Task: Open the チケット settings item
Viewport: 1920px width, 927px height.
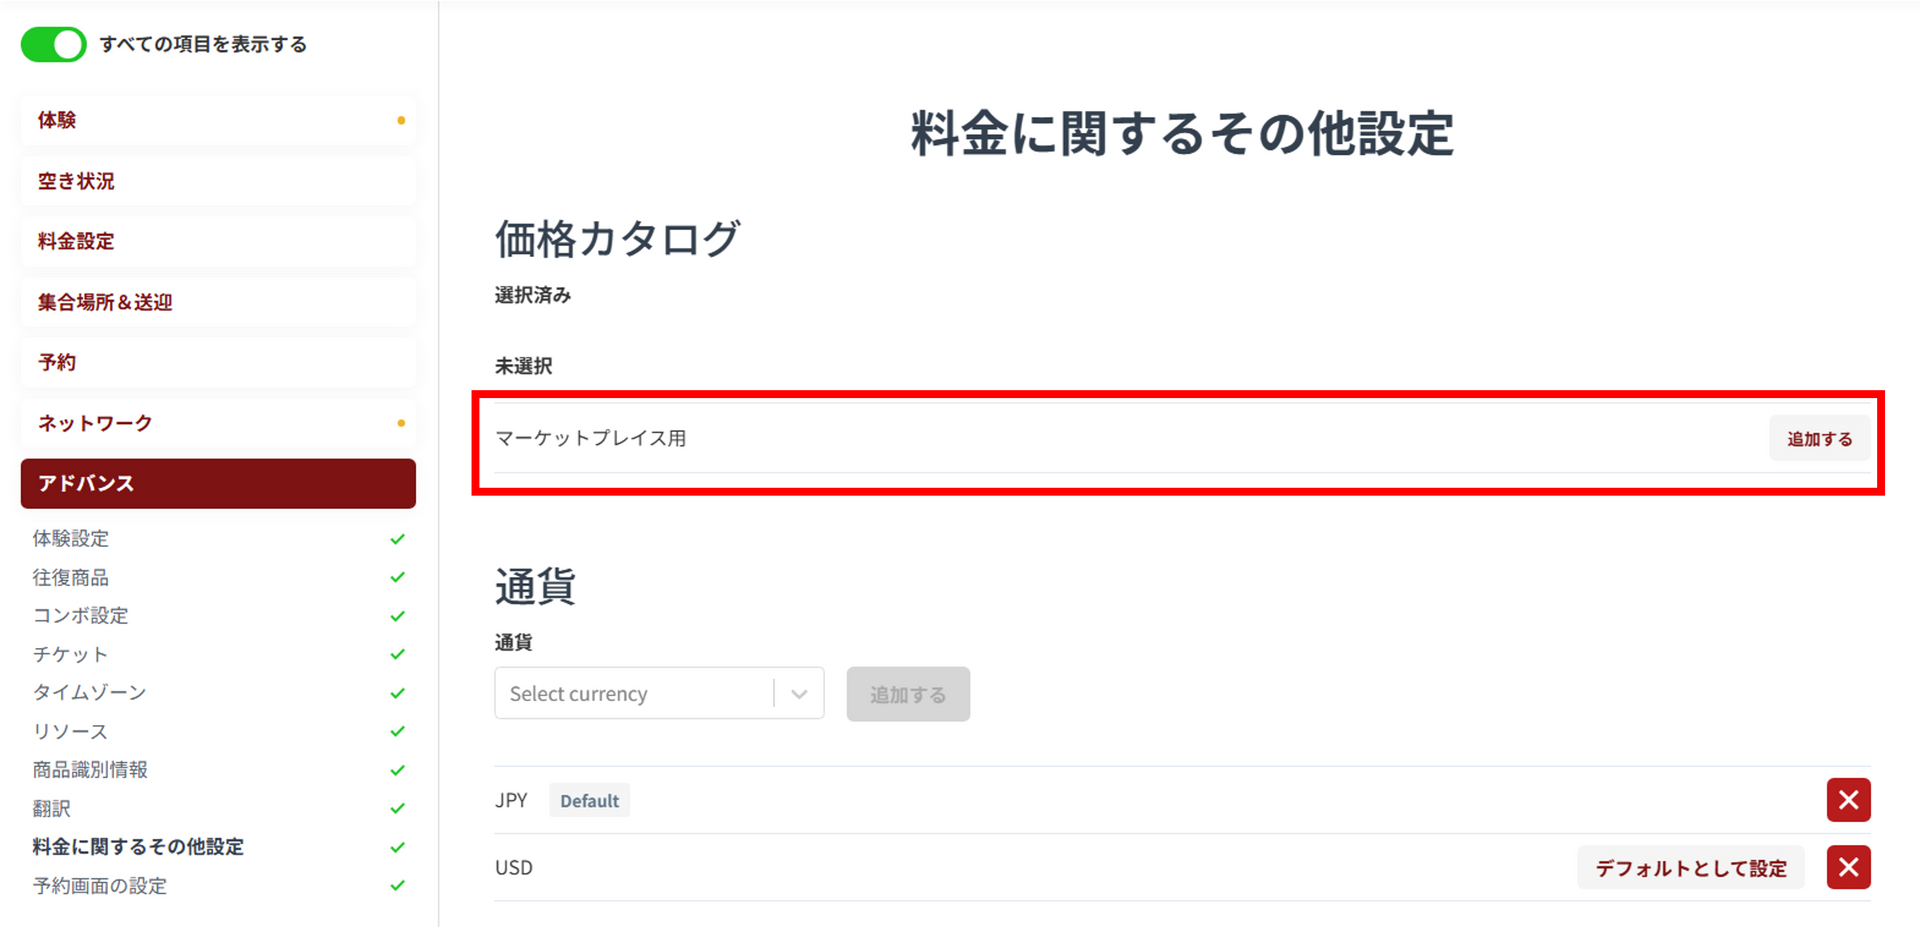Action: pyautogui.click(x=70, y=654)
